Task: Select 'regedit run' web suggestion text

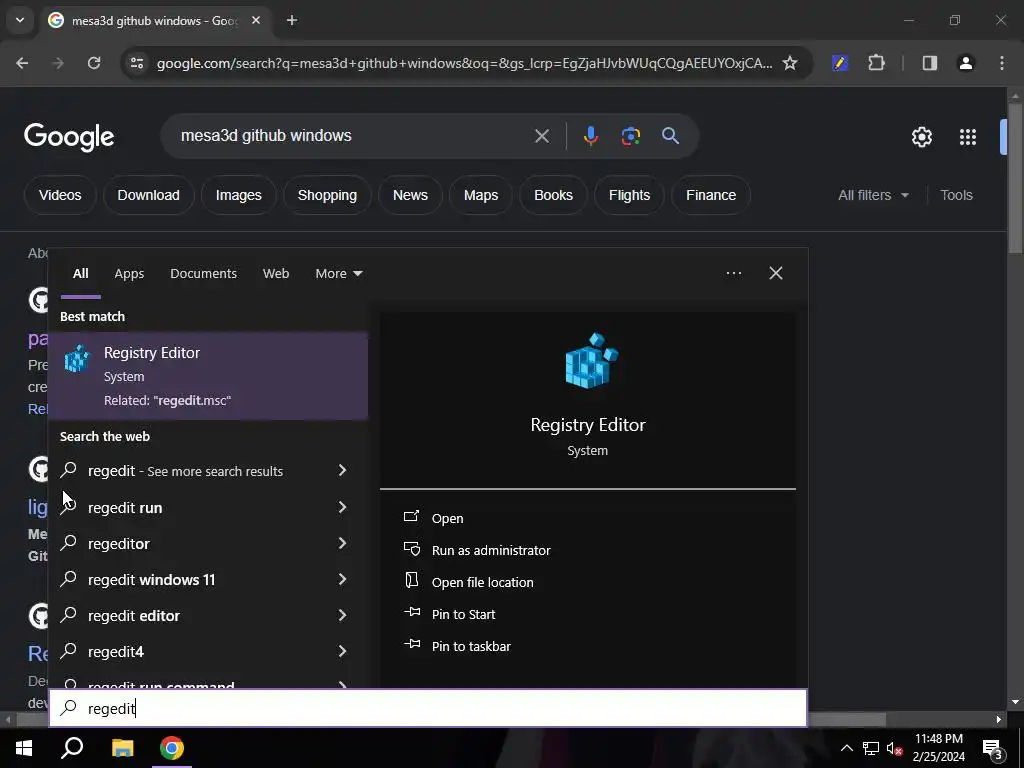Action: click(125, 507)
